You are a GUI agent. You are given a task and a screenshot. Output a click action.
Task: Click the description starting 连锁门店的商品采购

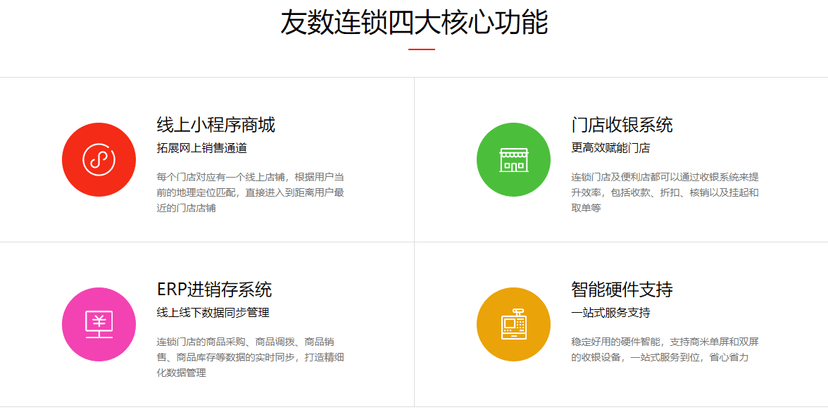[250, 357]
